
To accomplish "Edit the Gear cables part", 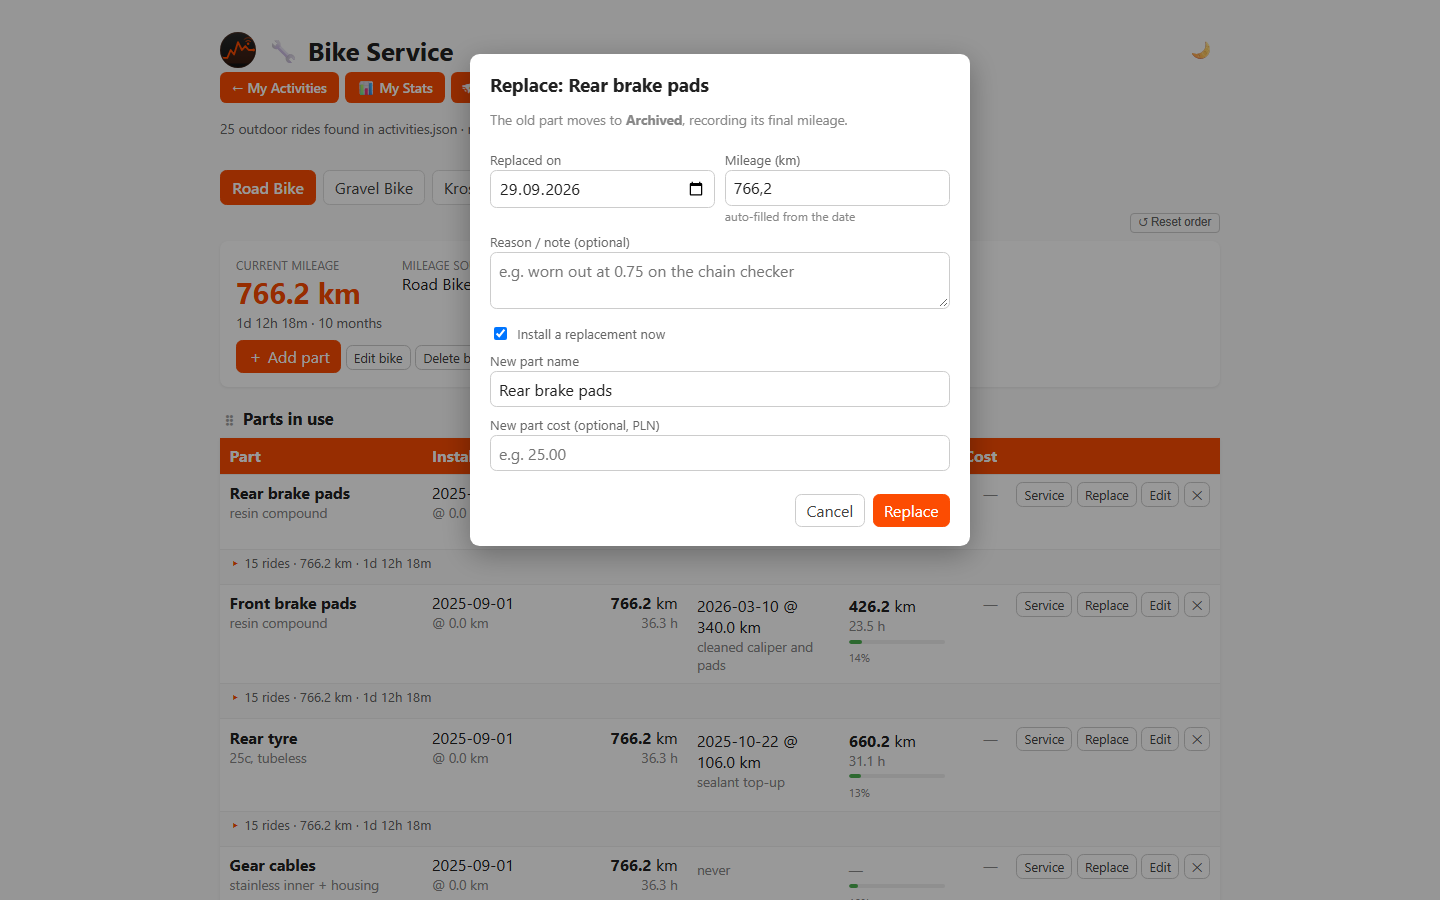I will pos(1160,867).
